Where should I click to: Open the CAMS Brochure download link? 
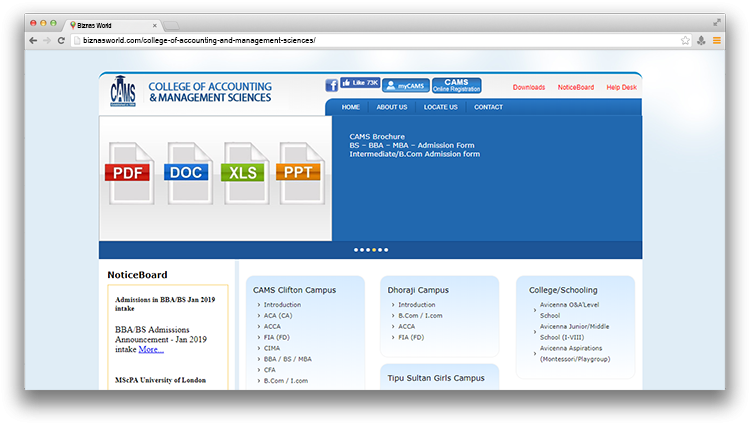pyautogui.click(x=377, y=137)
